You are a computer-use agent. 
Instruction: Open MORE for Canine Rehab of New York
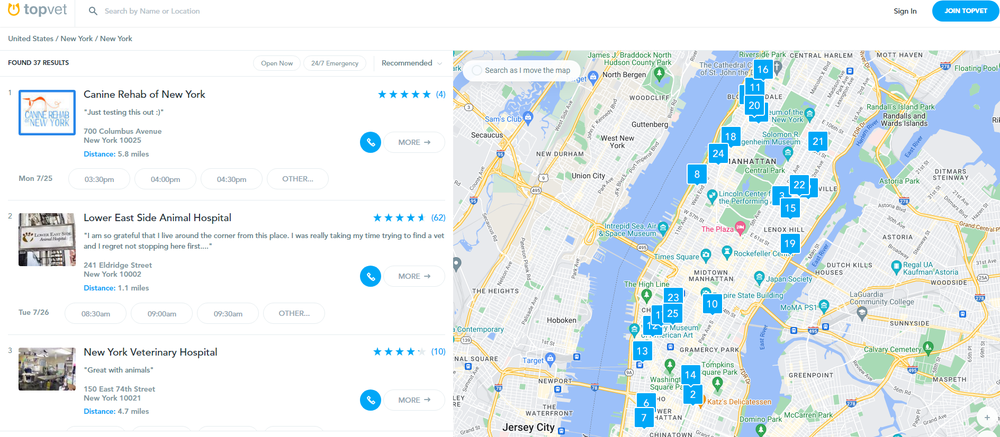coord(414,142)
